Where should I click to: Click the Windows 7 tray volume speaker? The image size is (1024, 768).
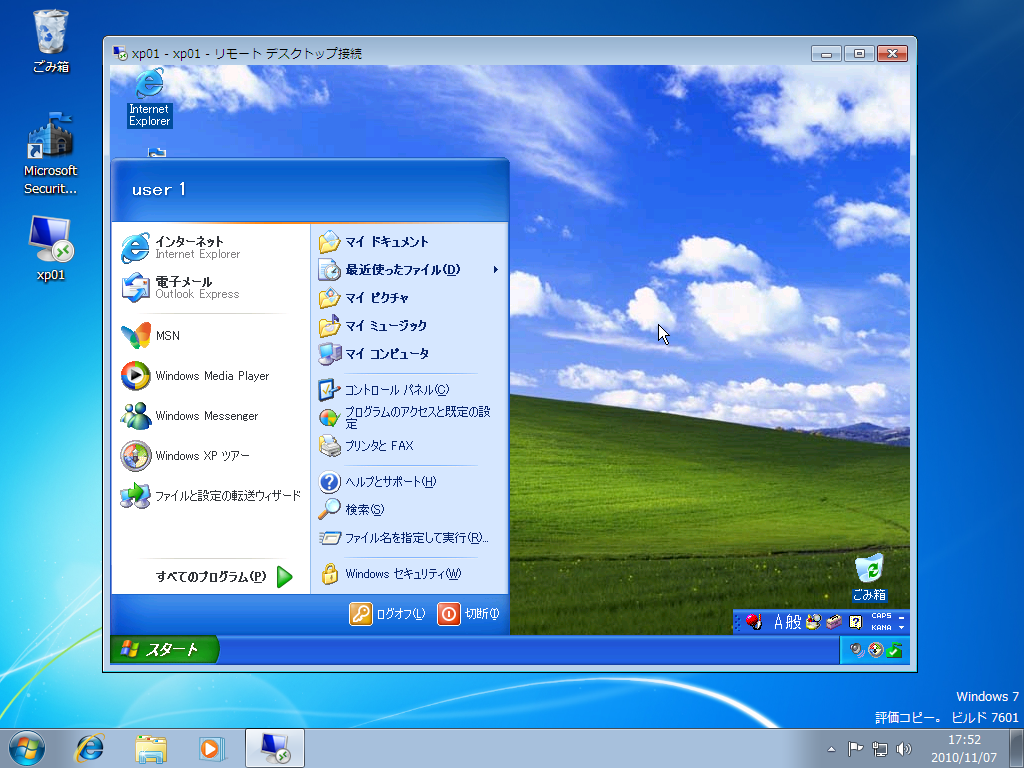904,748
